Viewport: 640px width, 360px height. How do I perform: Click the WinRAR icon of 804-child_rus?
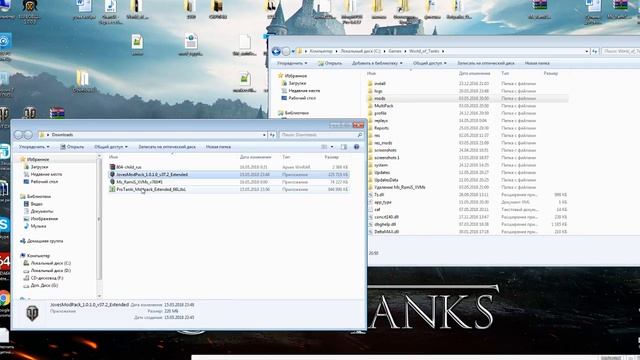pos(112,167)
